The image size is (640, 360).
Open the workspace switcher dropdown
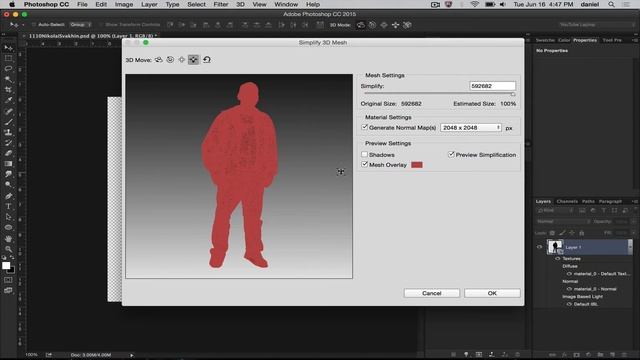(x=597, y=25)
